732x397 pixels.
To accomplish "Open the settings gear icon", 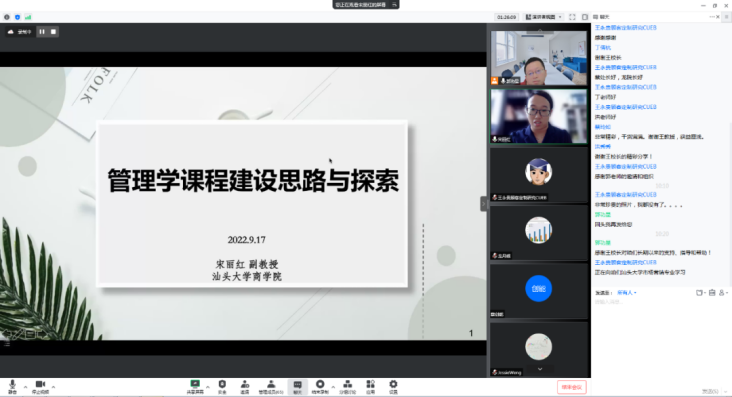I will [x=393, y=386].
